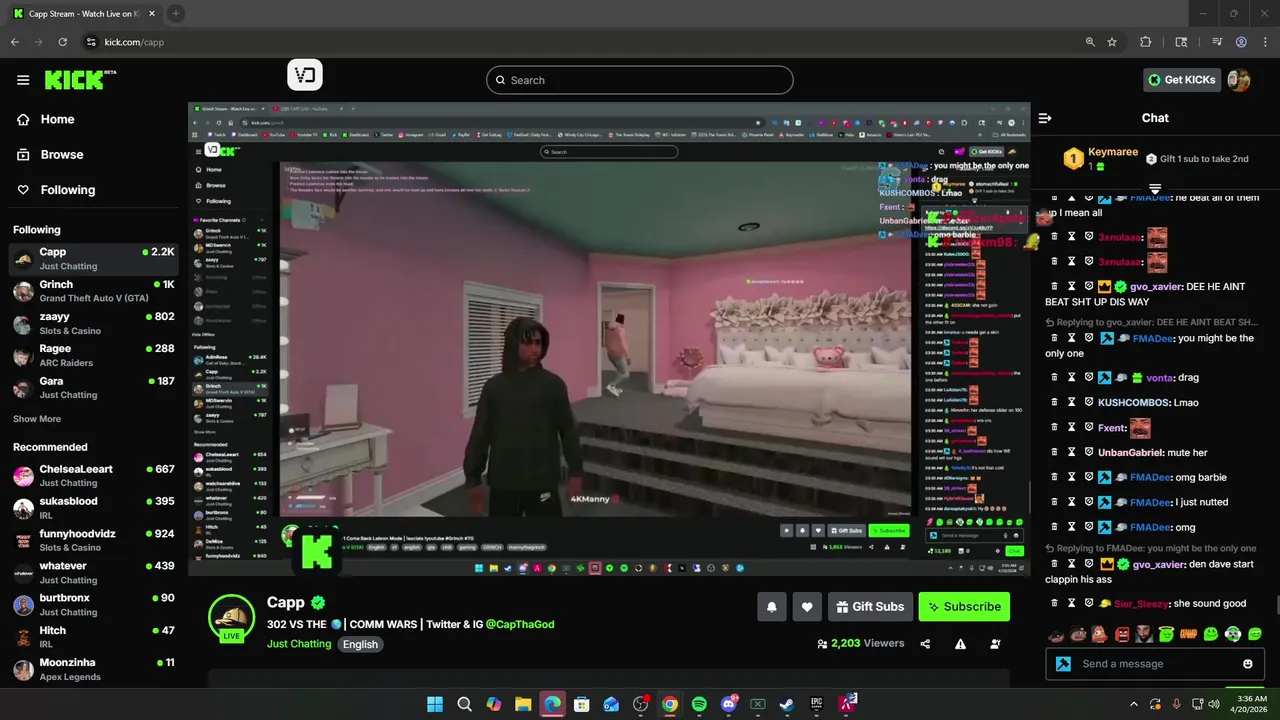
Task: Timeout vonta using the hourglass icon
Action: click(x=1071, y=378)
